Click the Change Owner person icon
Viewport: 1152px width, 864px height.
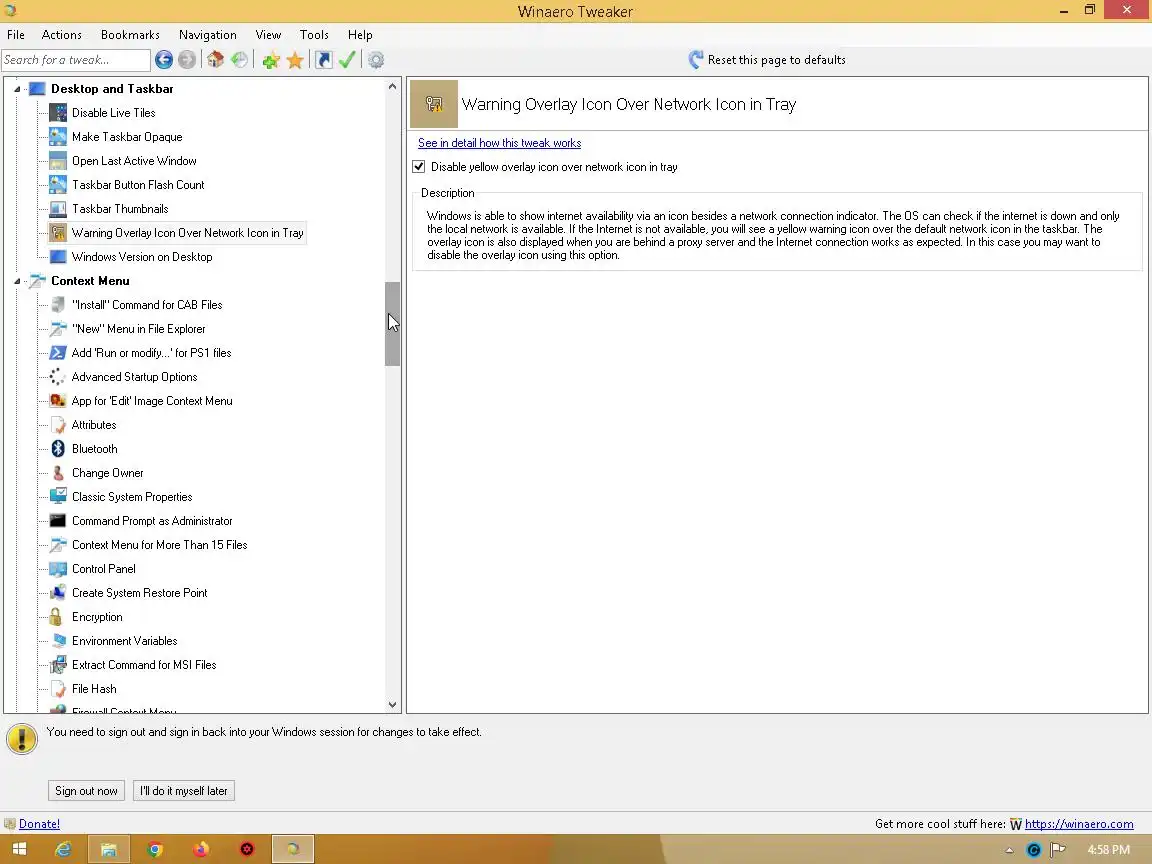[x=58, y=473]
